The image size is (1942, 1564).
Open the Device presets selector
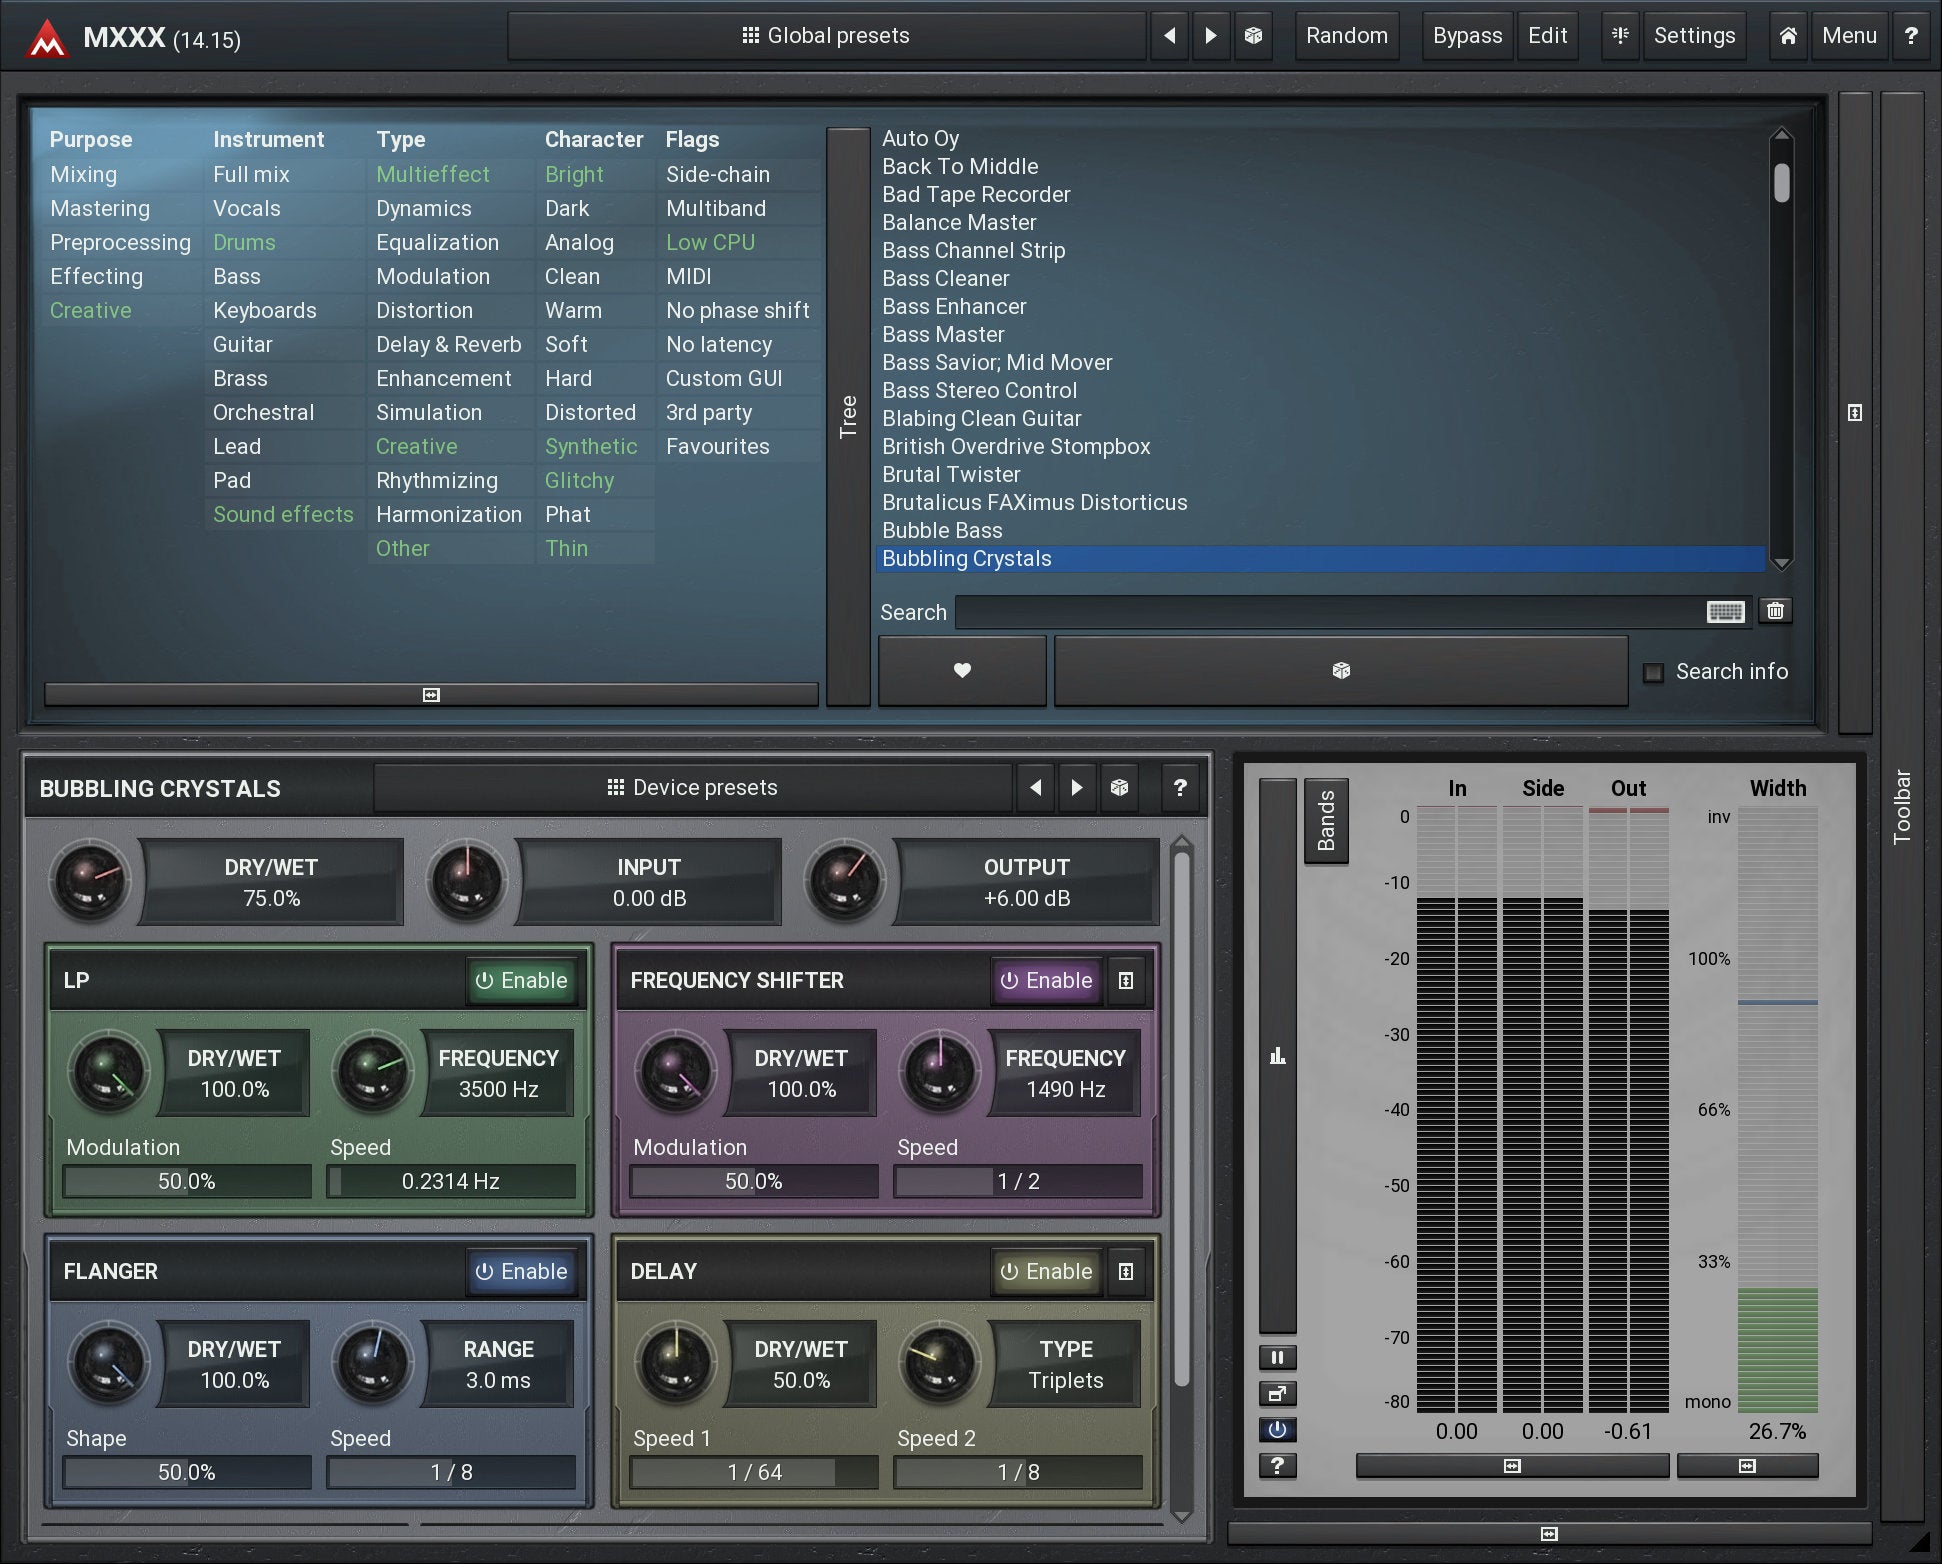692,788
